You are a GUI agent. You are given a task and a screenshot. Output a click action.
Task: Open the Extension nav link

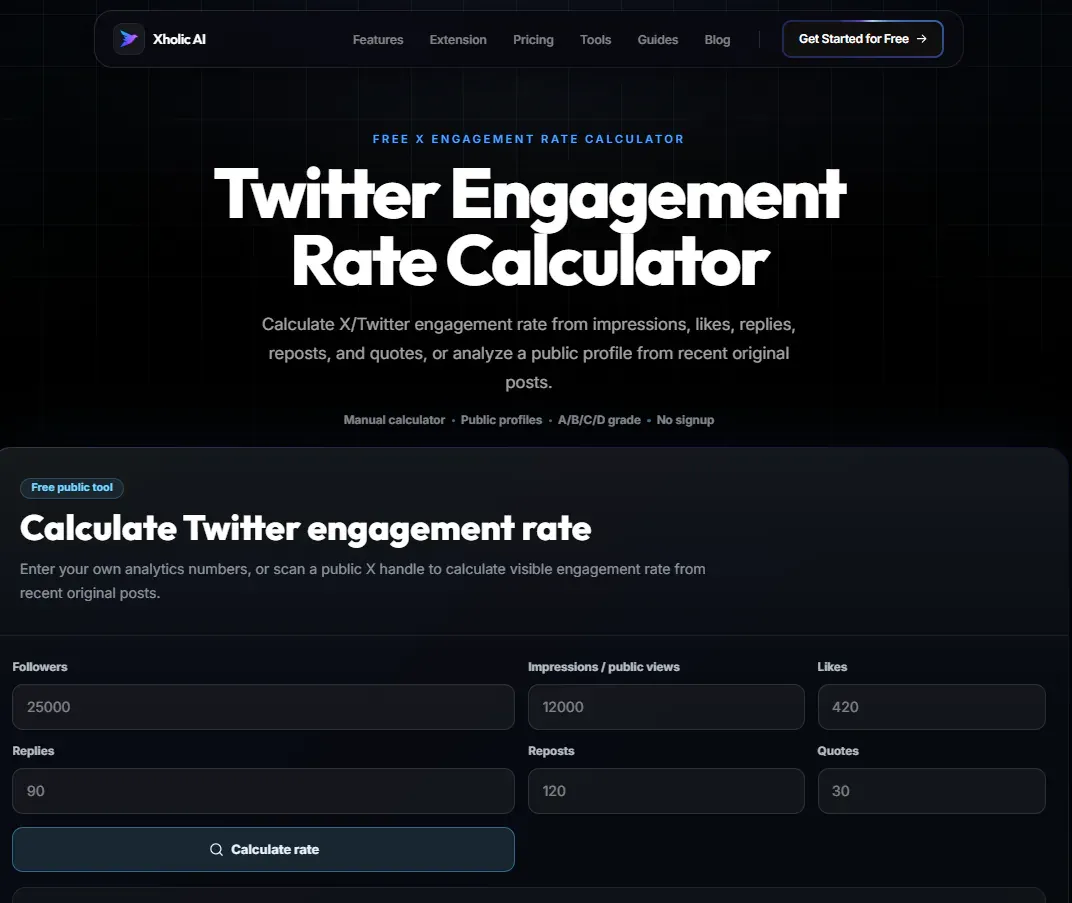coord(458,40)
